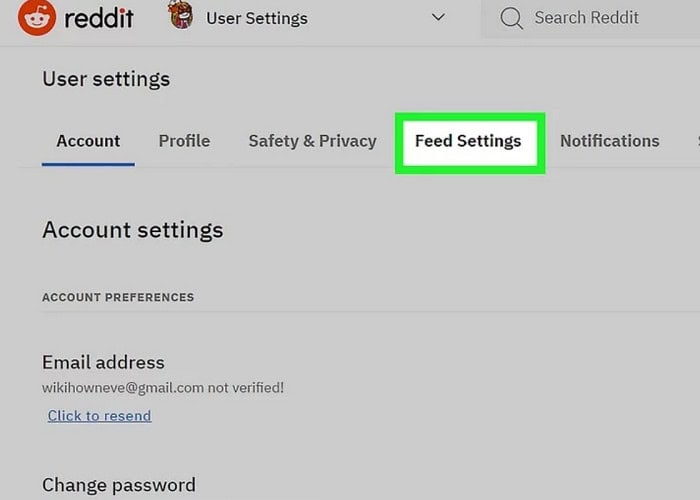The image size is (700, 500).
Task: Focus the Search Reddit field
Action: pyautogui.click(x=591, y=18)
